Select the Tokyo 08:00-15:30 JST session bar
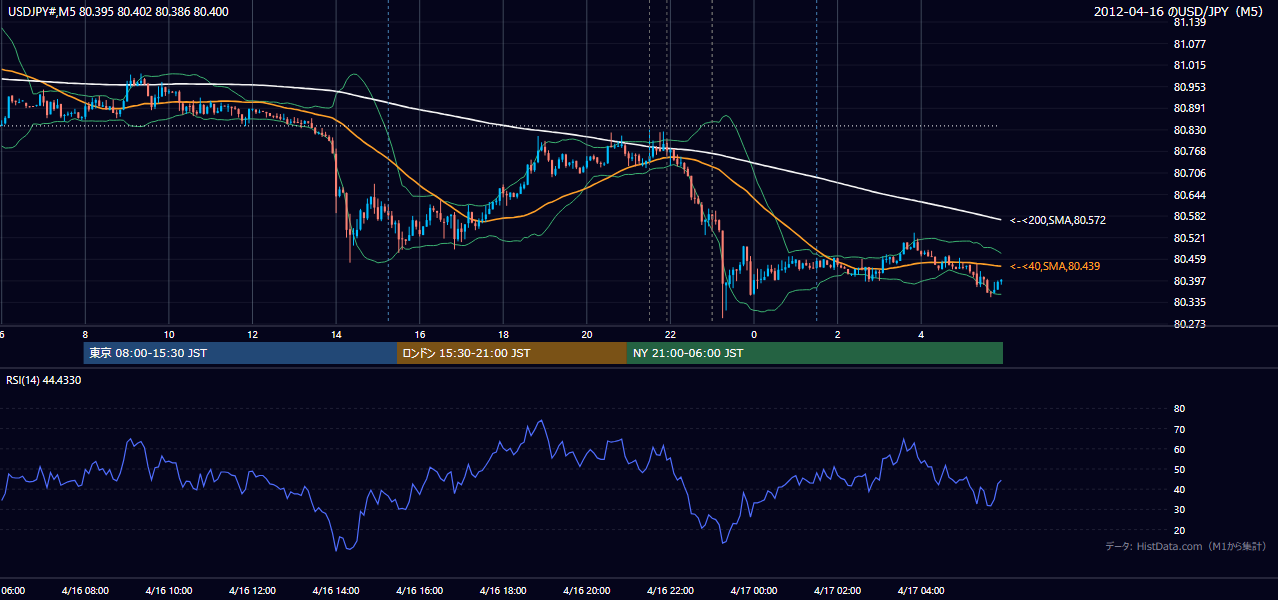Image resolution: width=1278 pixels, height=600 pixels. (240, 353)
